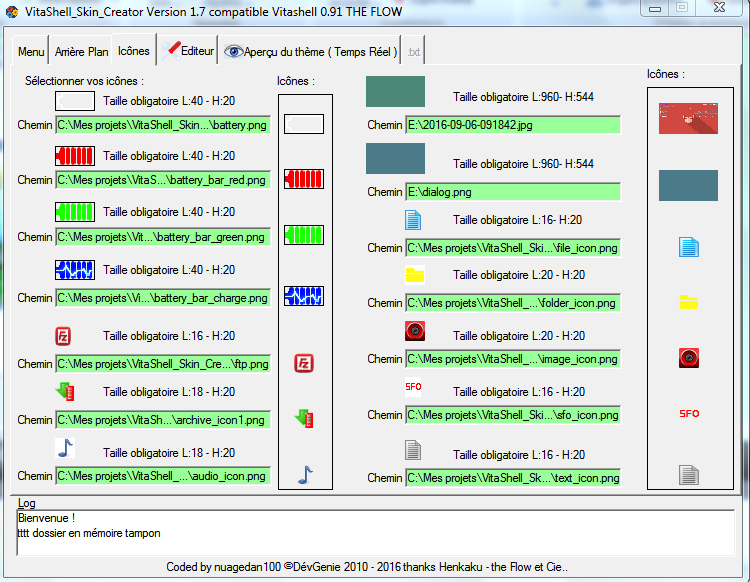Click the Log text box

coord(376,533)
